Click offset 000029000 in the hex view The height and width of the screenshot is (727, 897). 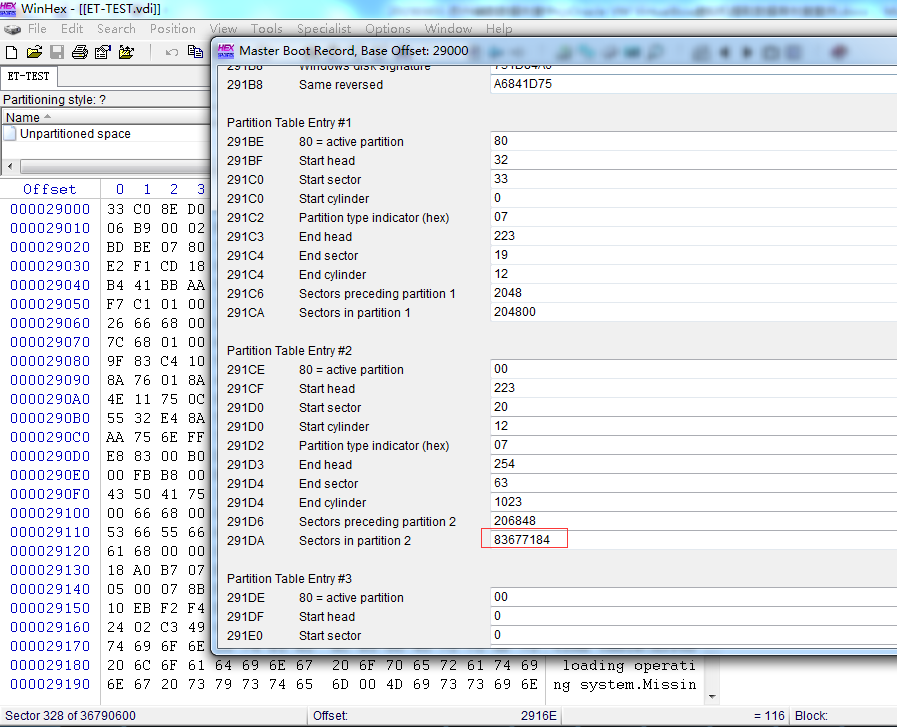click(50, 209)
